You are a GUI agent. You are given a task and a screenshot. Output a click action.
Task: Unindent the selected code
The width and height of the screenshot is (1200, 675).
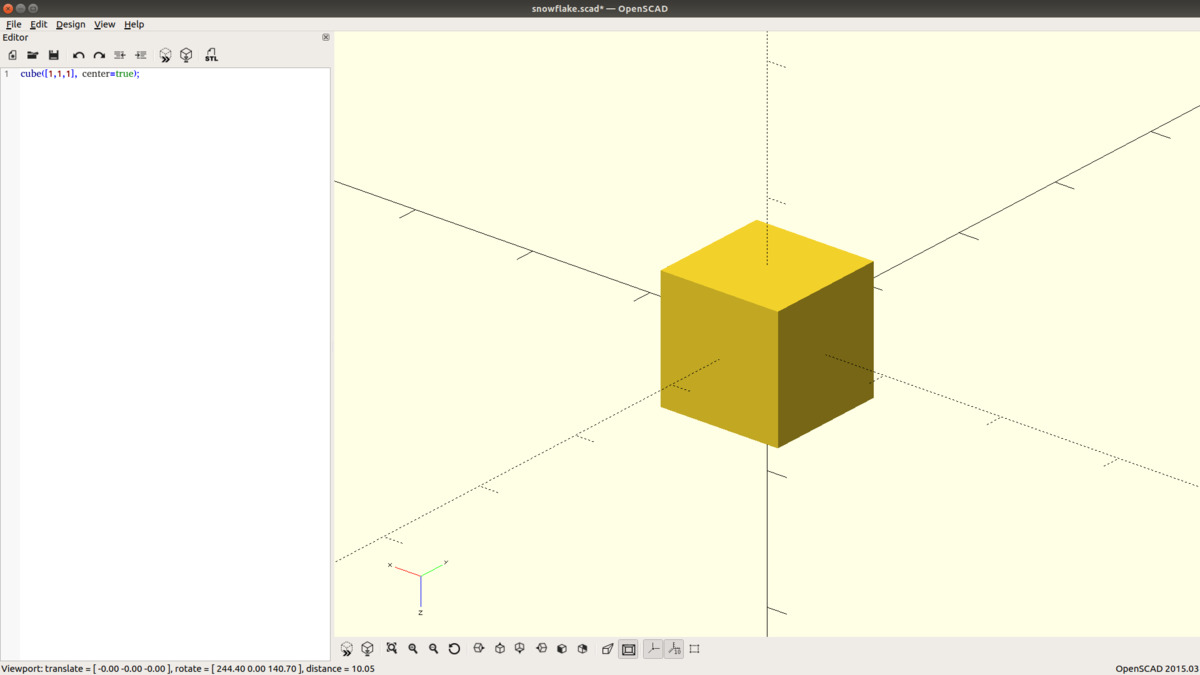[120, 55]
